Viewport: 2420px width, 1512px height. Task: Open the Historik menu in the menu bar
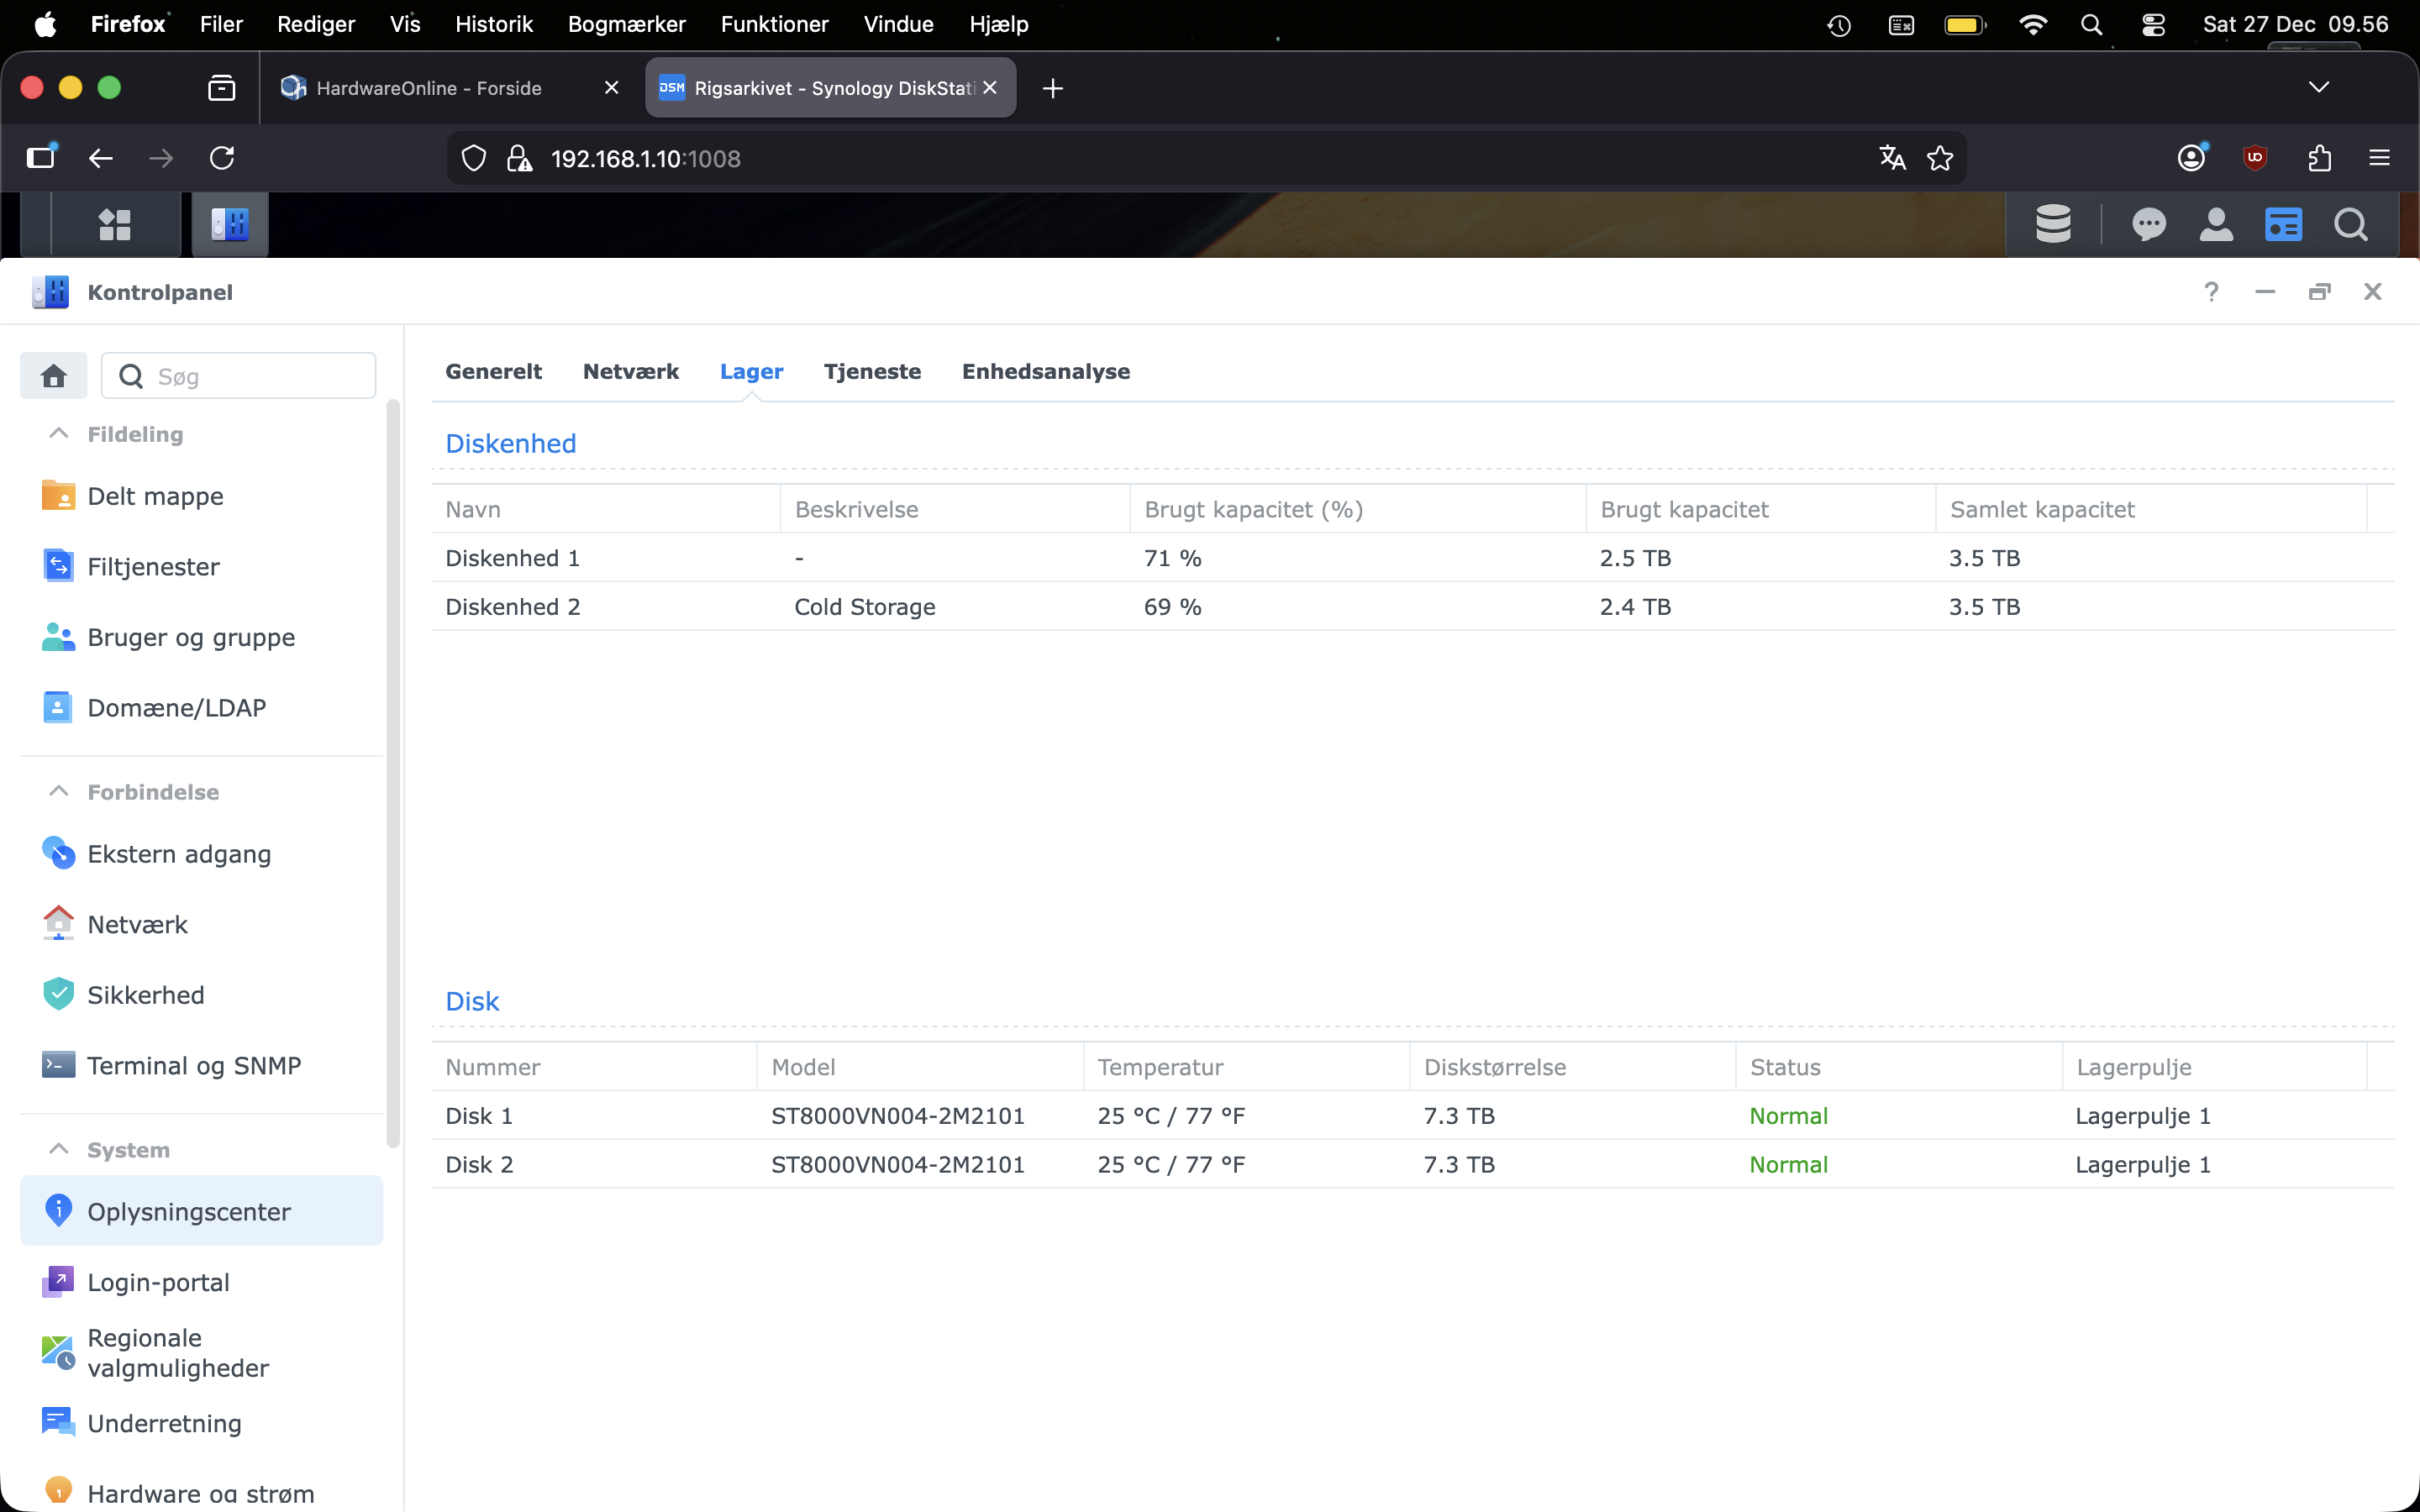(x=493, y=24)
